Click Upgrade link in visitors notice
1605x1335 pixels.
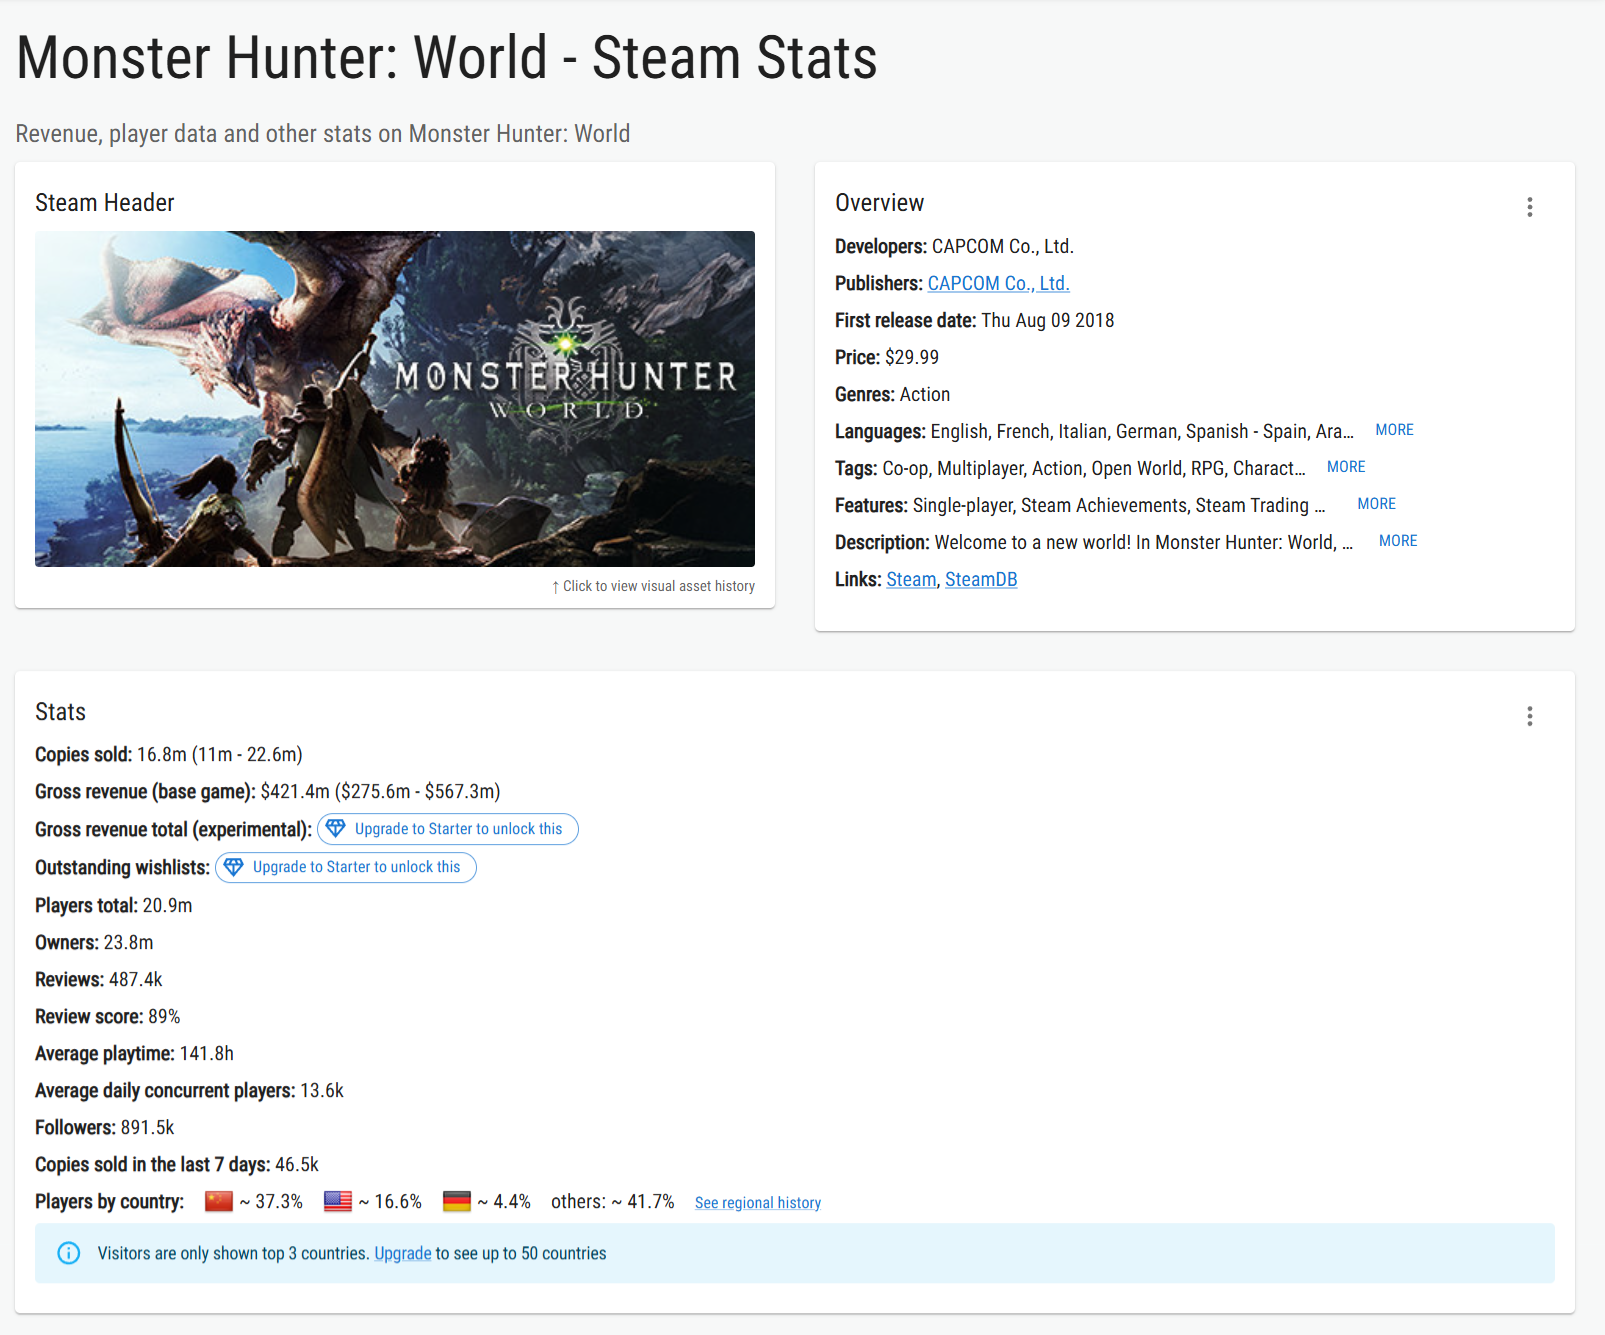click(x=403, y=1253)
